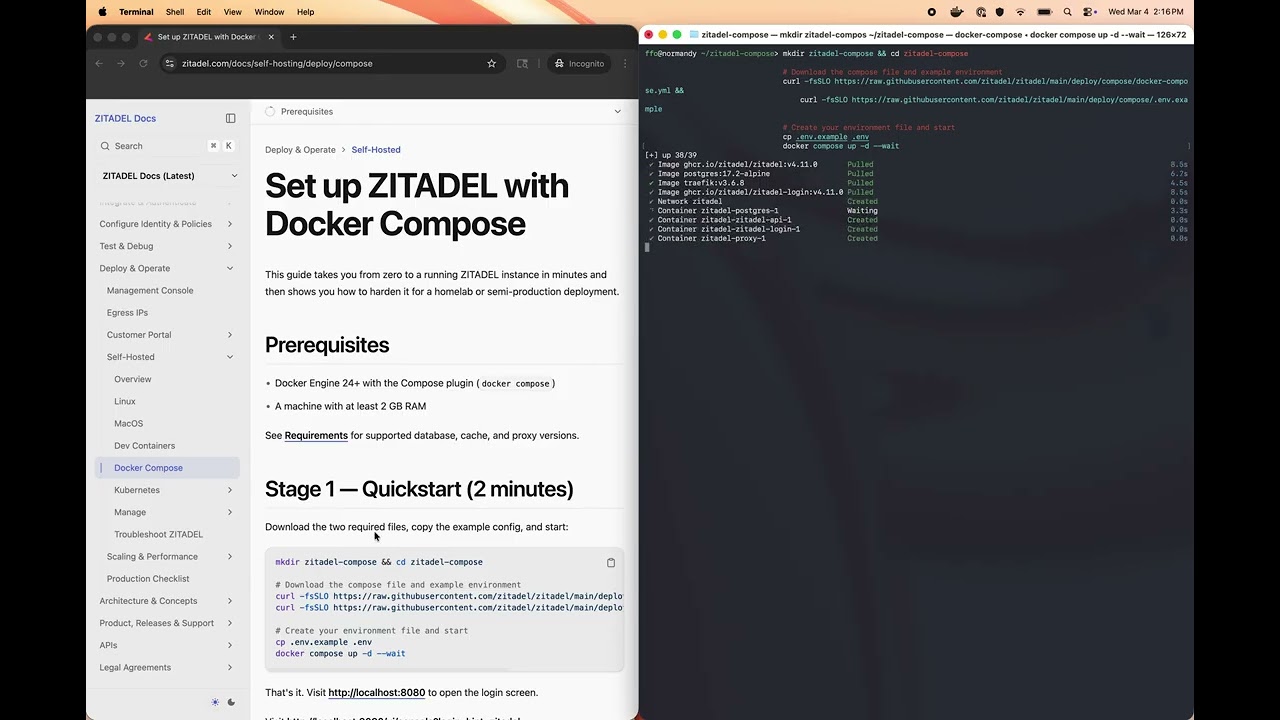The image size is (1280, 720).
Task: Open the http://localhost:8080 link
Action: 377,692
